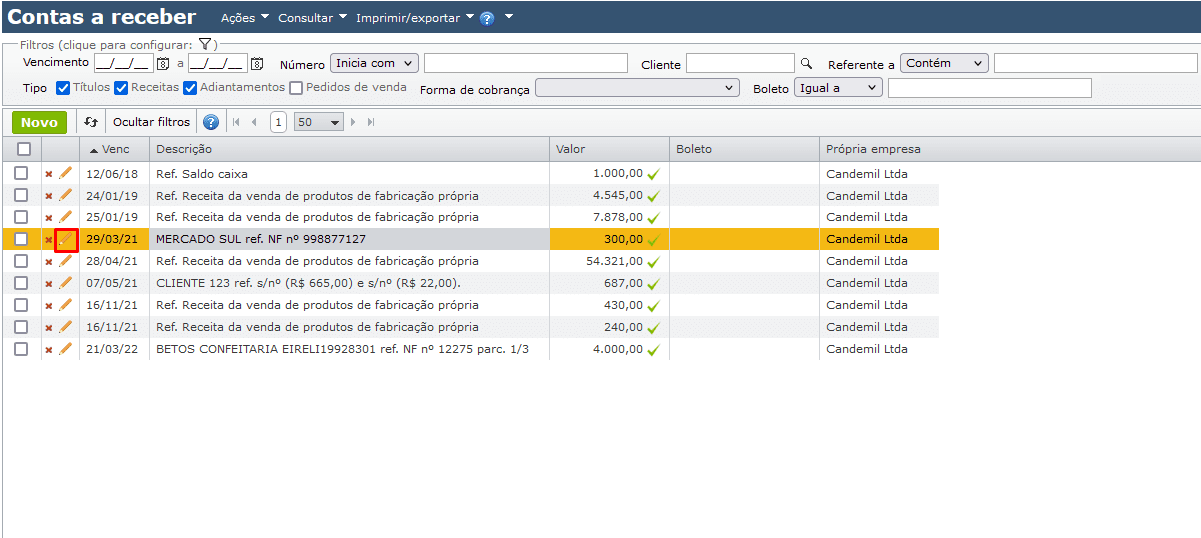Viewport: 1201px width, 538px height.
Task: Click the green check on the 54.321,00 row
Action: [654, 261]
